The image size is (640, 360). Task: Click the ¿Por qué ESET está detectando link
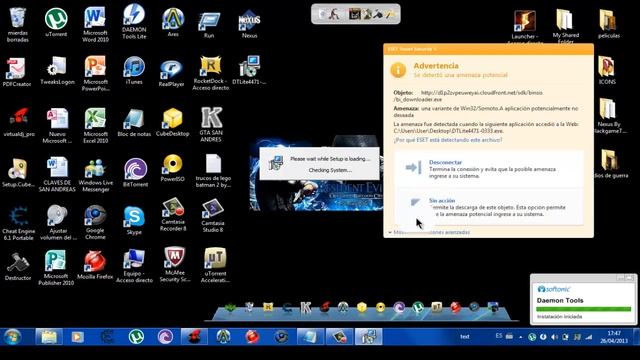(448, 140)
